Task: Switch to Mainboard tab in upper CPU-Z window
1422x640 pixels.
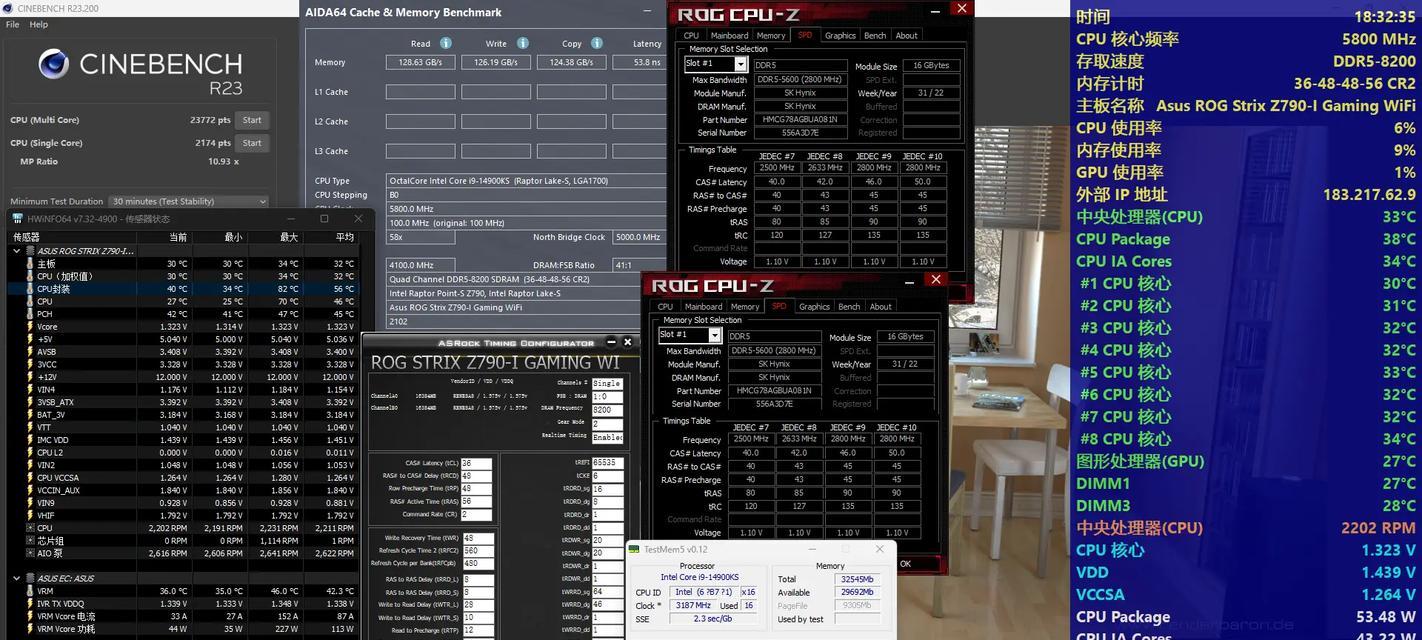Action: click(x=729, y=35)
